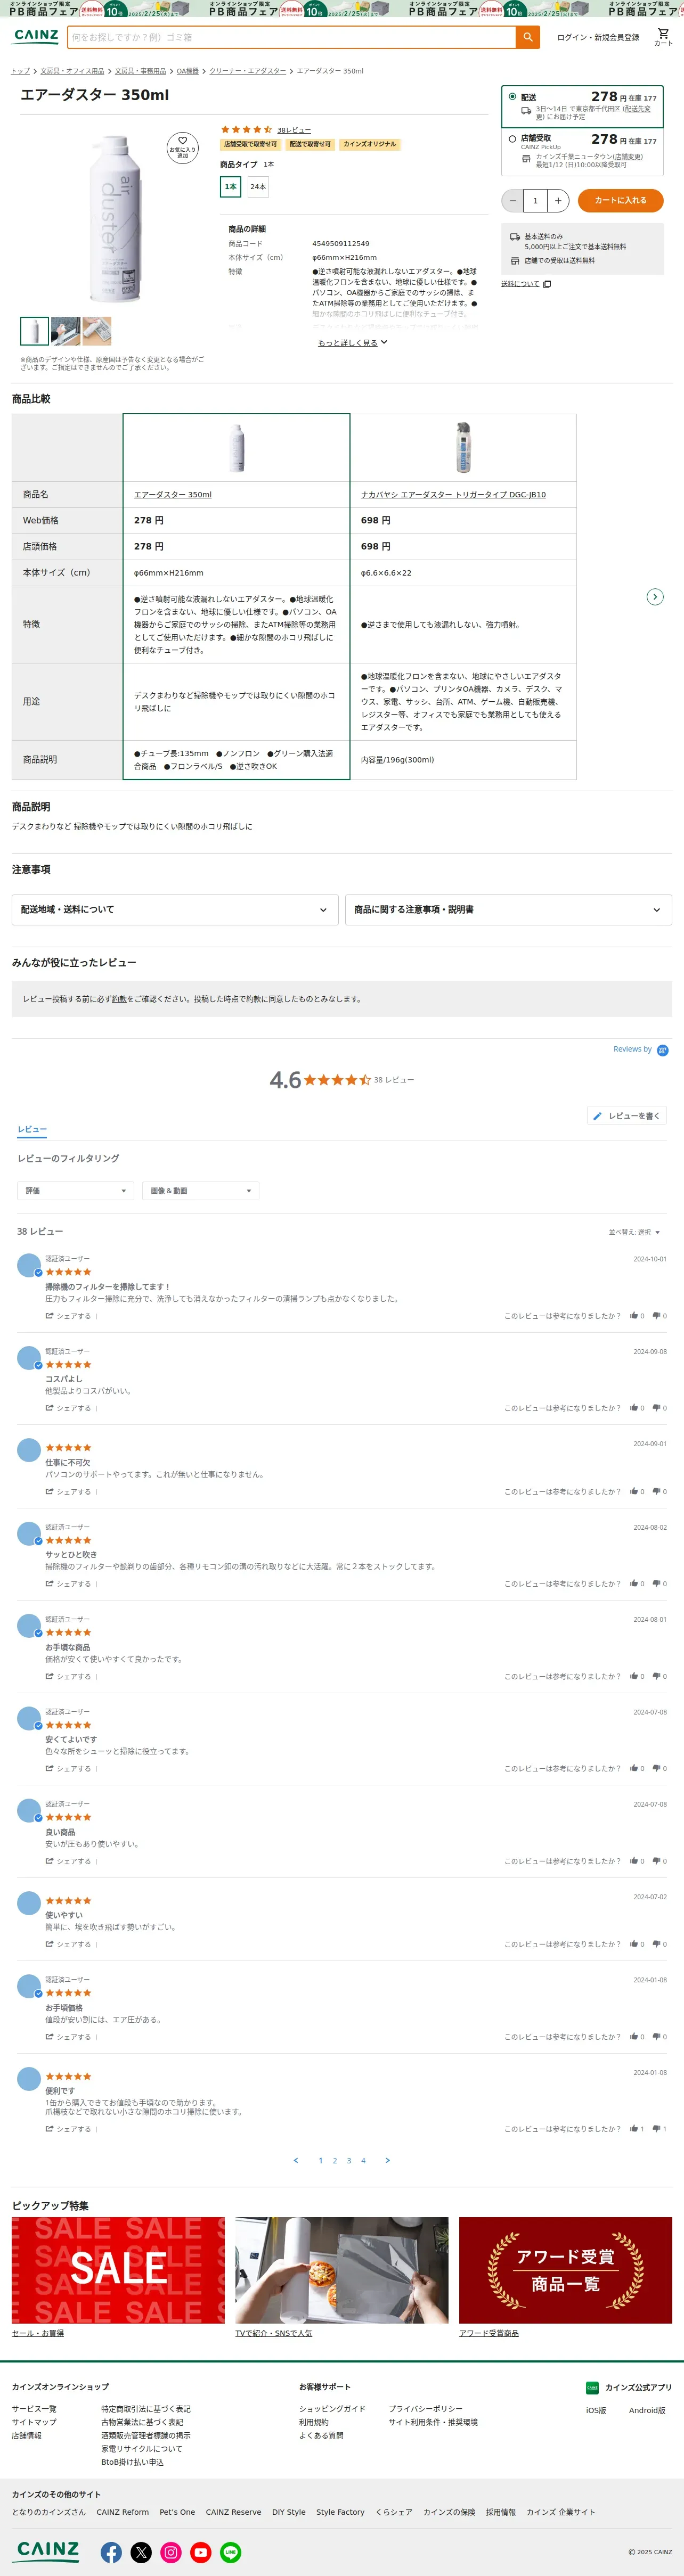Open クリーナー・エアダスター breadcrumb
Screen dimensions: 684x2576
(248, 71)
